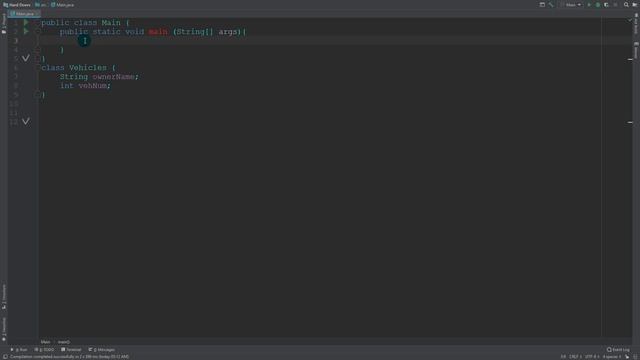Image resolution: width=640 pixels, height=360 pixels.
Task: Click the fold end marker on line 9
Action: (37, 94)
